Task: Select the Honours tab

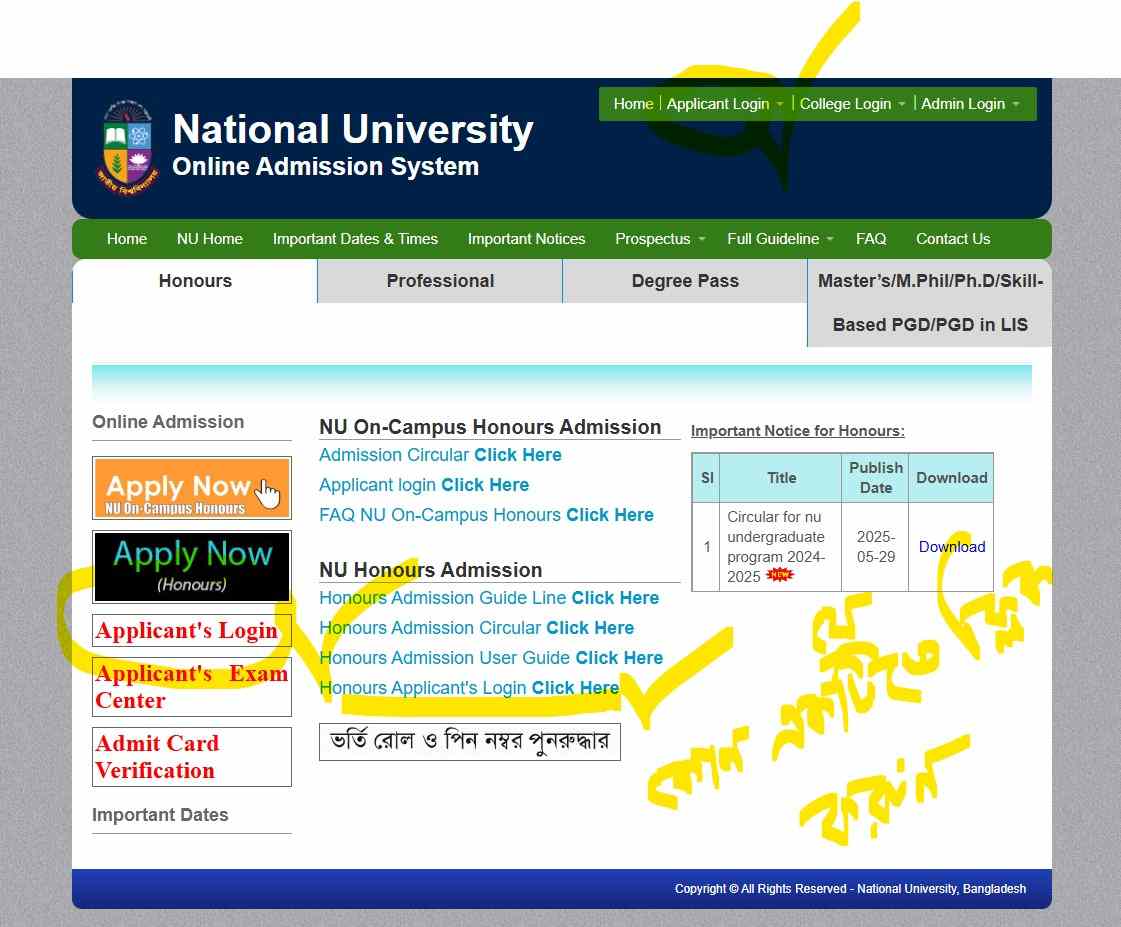Action: pos(195,281)
